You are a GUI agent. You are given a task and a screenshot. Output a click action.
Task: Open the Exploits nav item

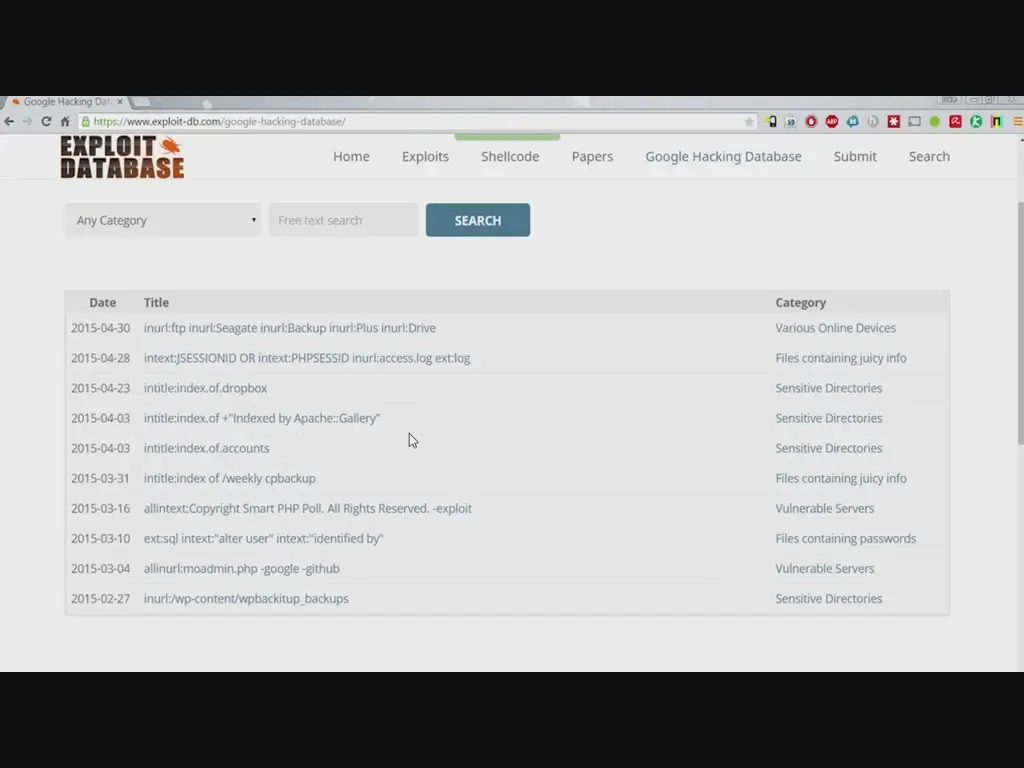(425, 157)
